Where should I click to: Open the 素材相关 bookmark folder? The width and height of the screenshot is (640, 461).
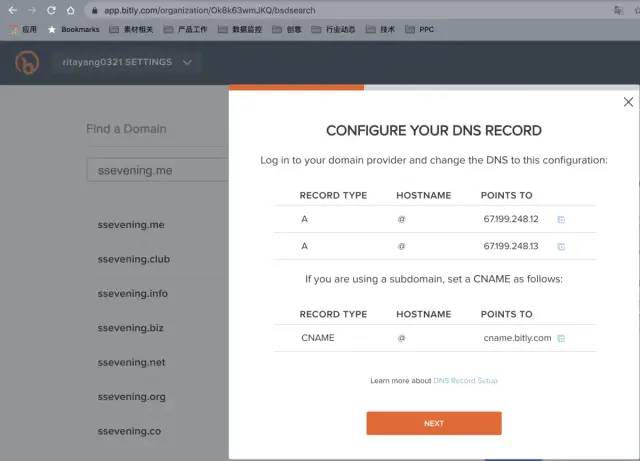pyautogui.click(x=131, y=29)
